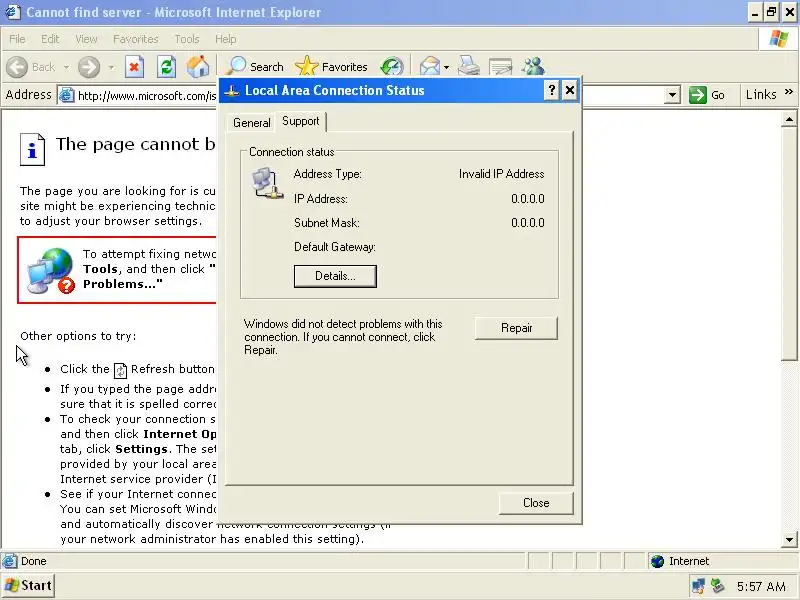The width and height of the screenshot is (800, 600).
Task: Switch to the General tab in dialog
Action: [x=252, y=123]
